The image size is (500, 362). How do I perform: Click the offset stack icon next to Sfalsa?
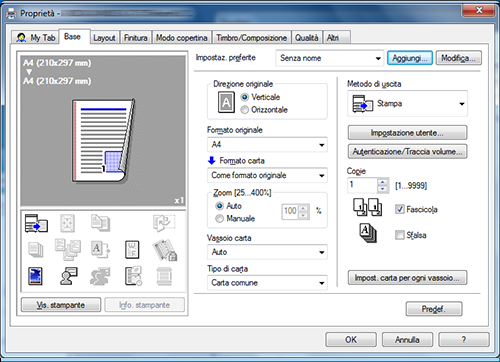(368, 233)
